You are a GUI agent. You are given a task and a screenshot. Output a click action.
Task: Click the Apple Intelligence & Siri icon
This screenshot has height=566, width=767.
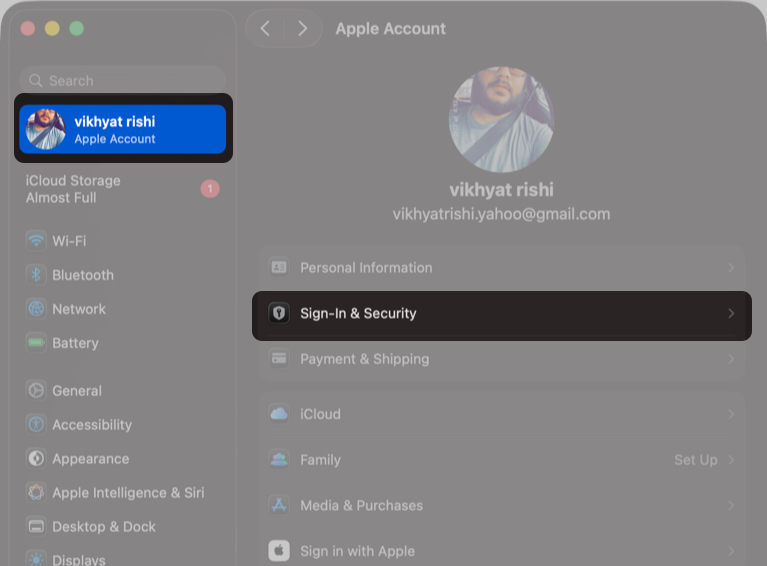(x=36, y=493)
